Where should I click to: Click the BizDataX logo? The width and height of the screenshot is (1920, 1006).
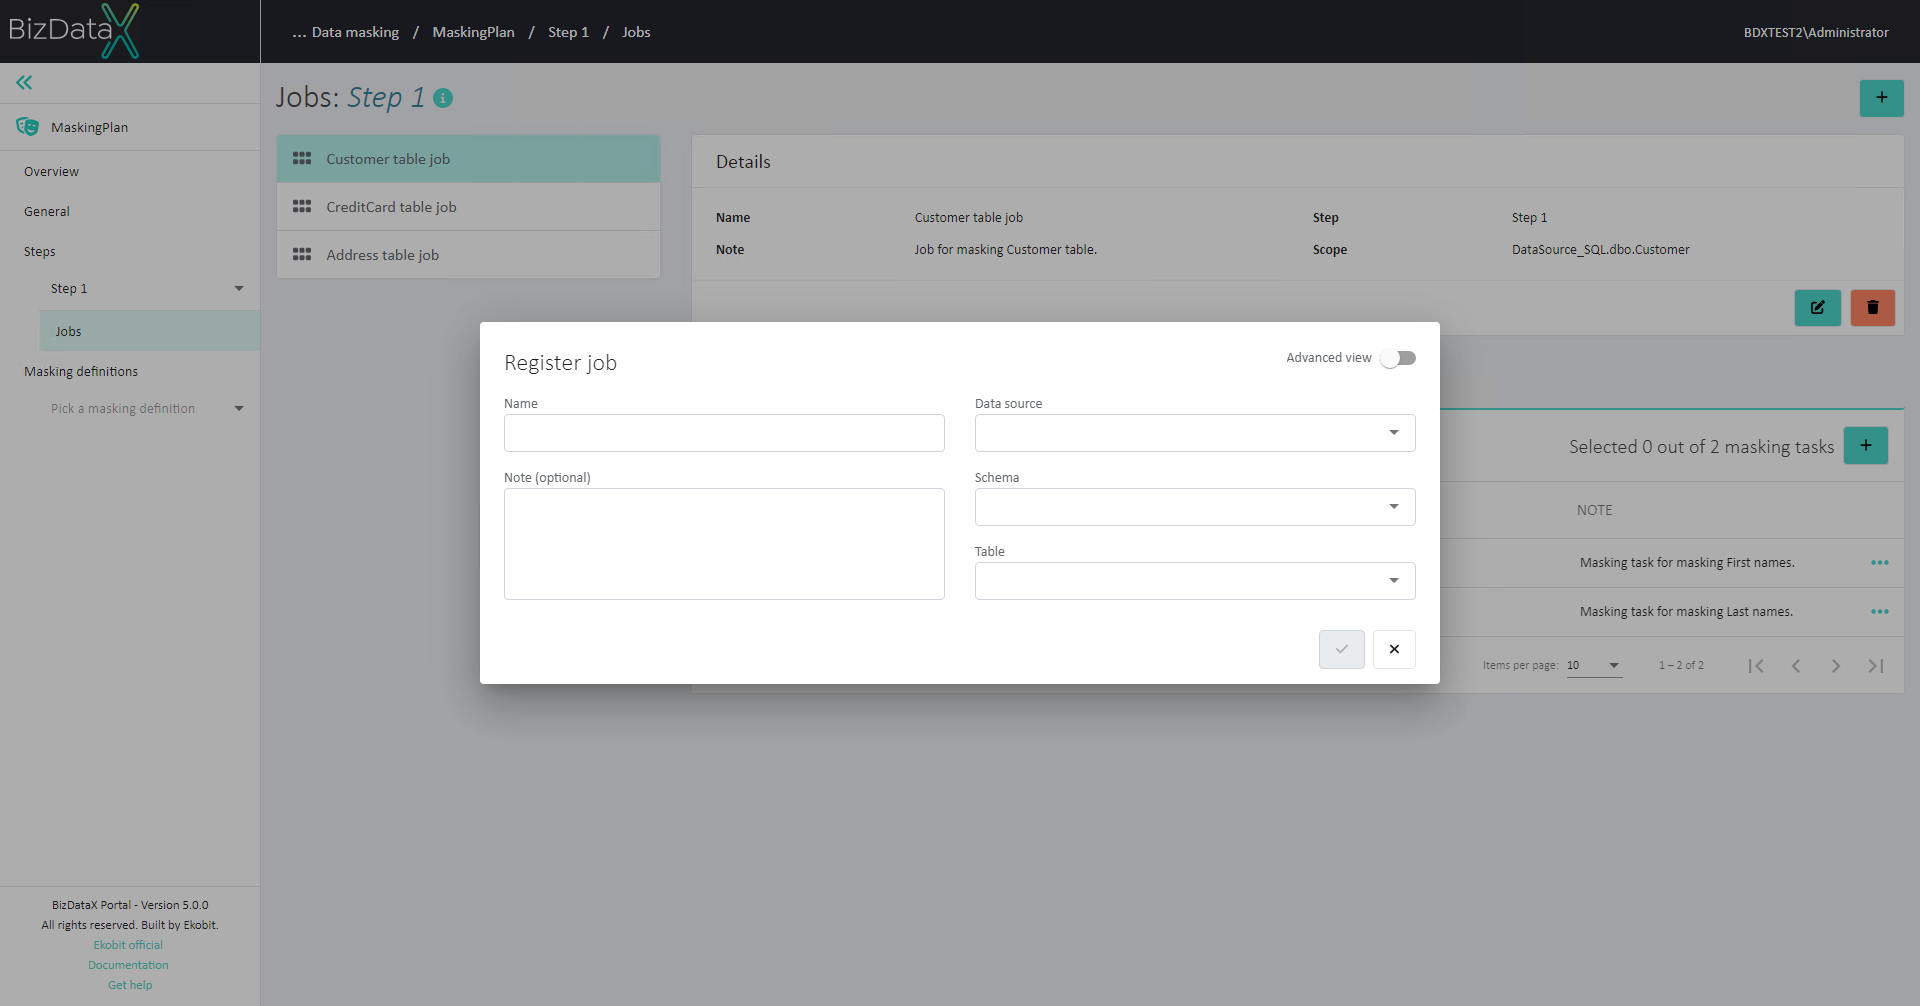pos(74,30)
